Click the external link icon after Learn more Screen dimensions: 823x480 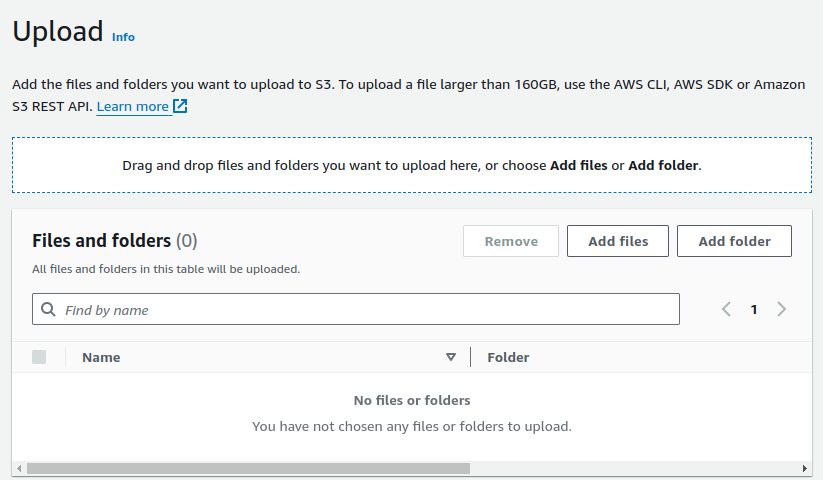coord(180,106)
